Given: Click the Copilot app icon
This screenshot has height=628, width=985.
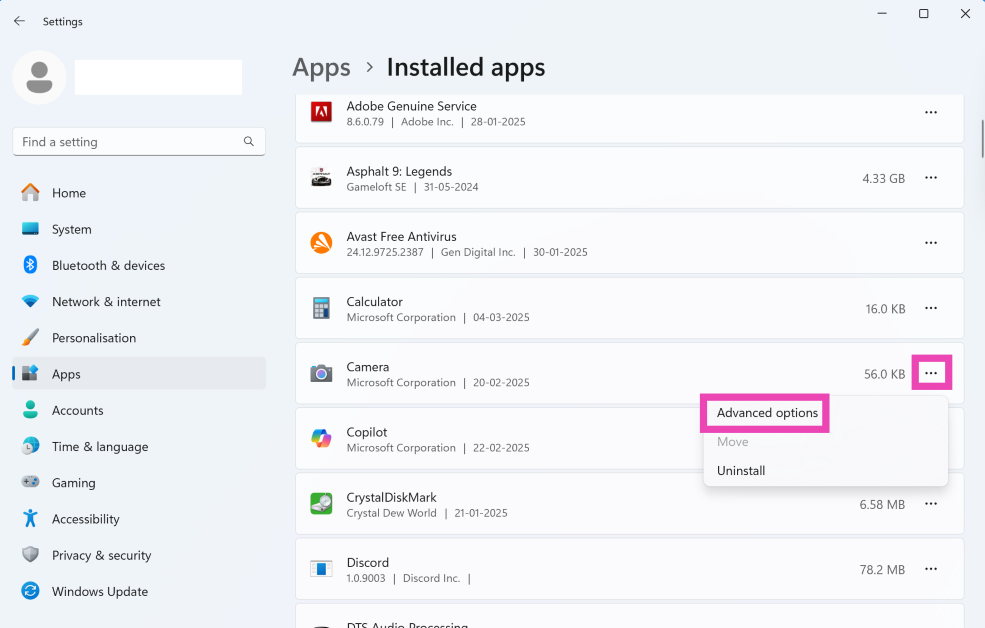Looking at the screenshot, I should tap(321, 439).
